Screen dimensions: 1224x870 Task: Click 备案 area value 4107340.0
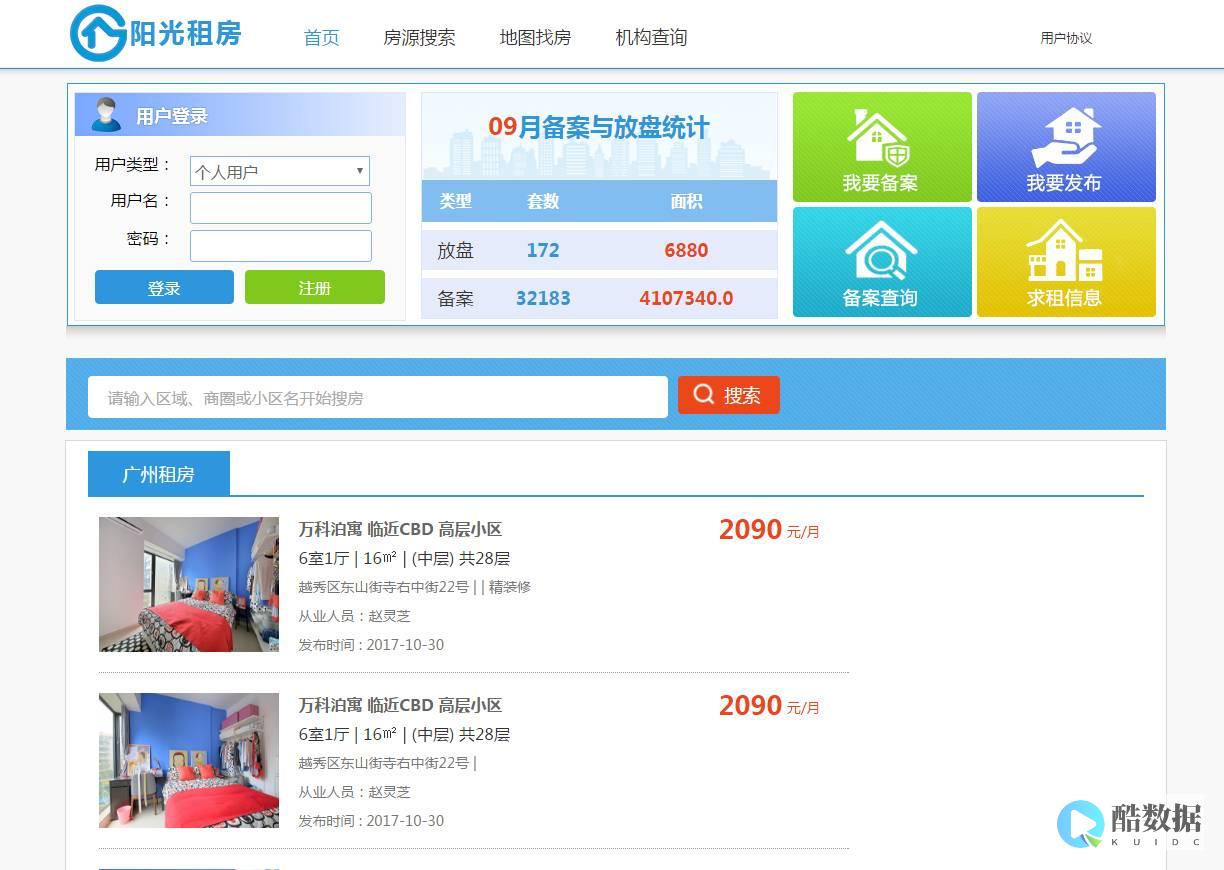pos(686,298)
